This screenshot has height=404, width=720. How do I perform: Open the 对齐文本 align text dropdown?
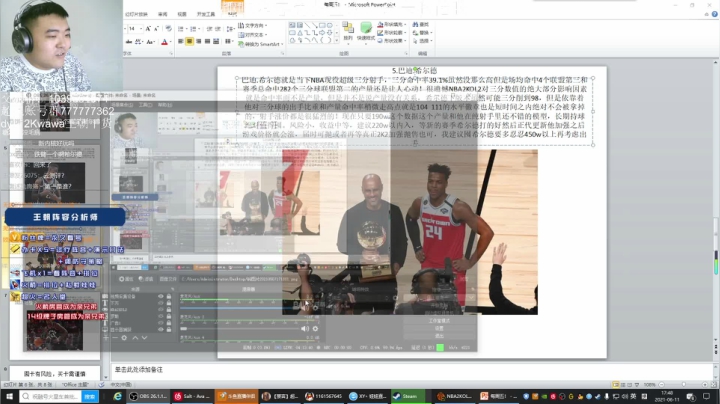coord(252,35)
